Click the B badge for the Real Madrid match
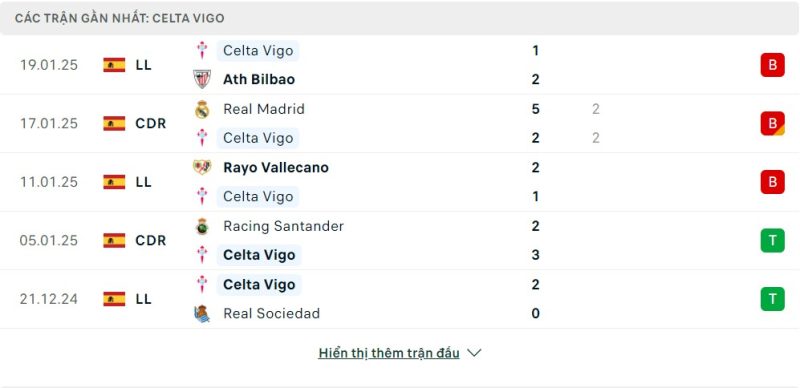Viewport: 800px width, 388px height. click(x=772, y=124)
